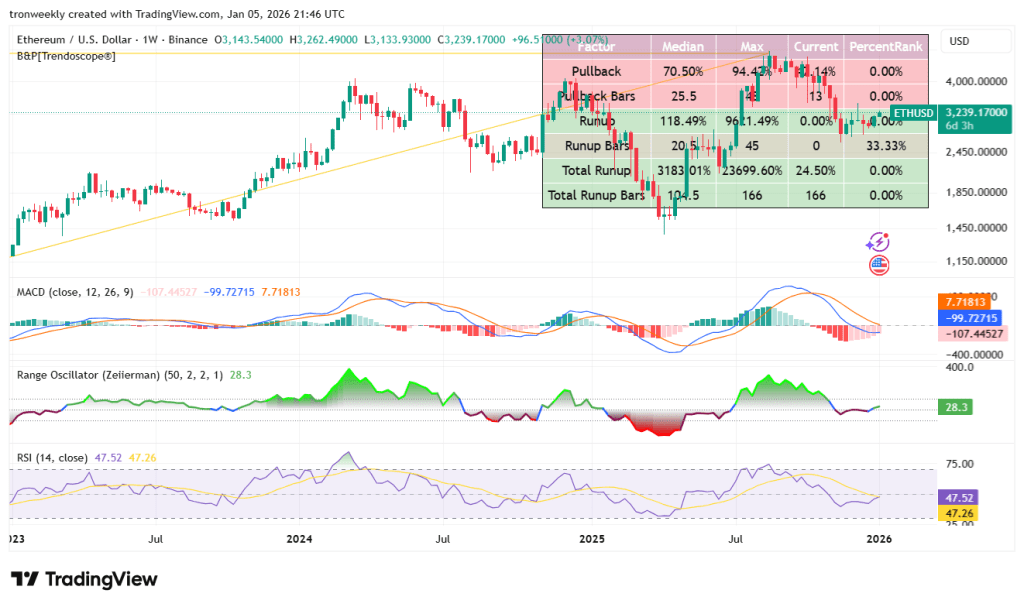This screenshot has height=607, width=1024.
Task: Click the MACD legend value 7.71813
Action: 281,292
